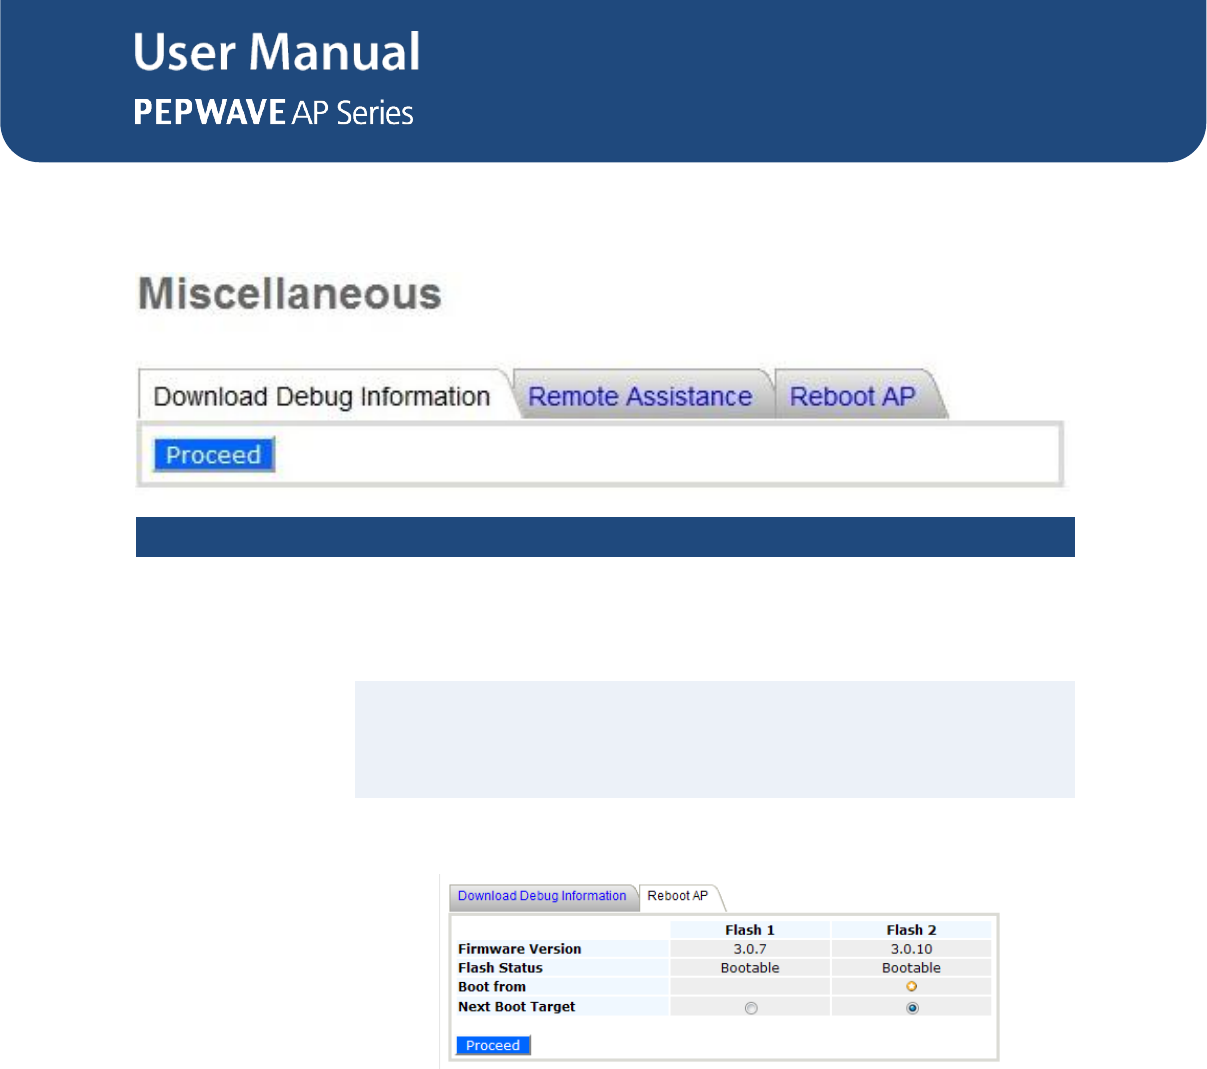Select Download Debug Information tab in lower screenshot

click(542, 896)
